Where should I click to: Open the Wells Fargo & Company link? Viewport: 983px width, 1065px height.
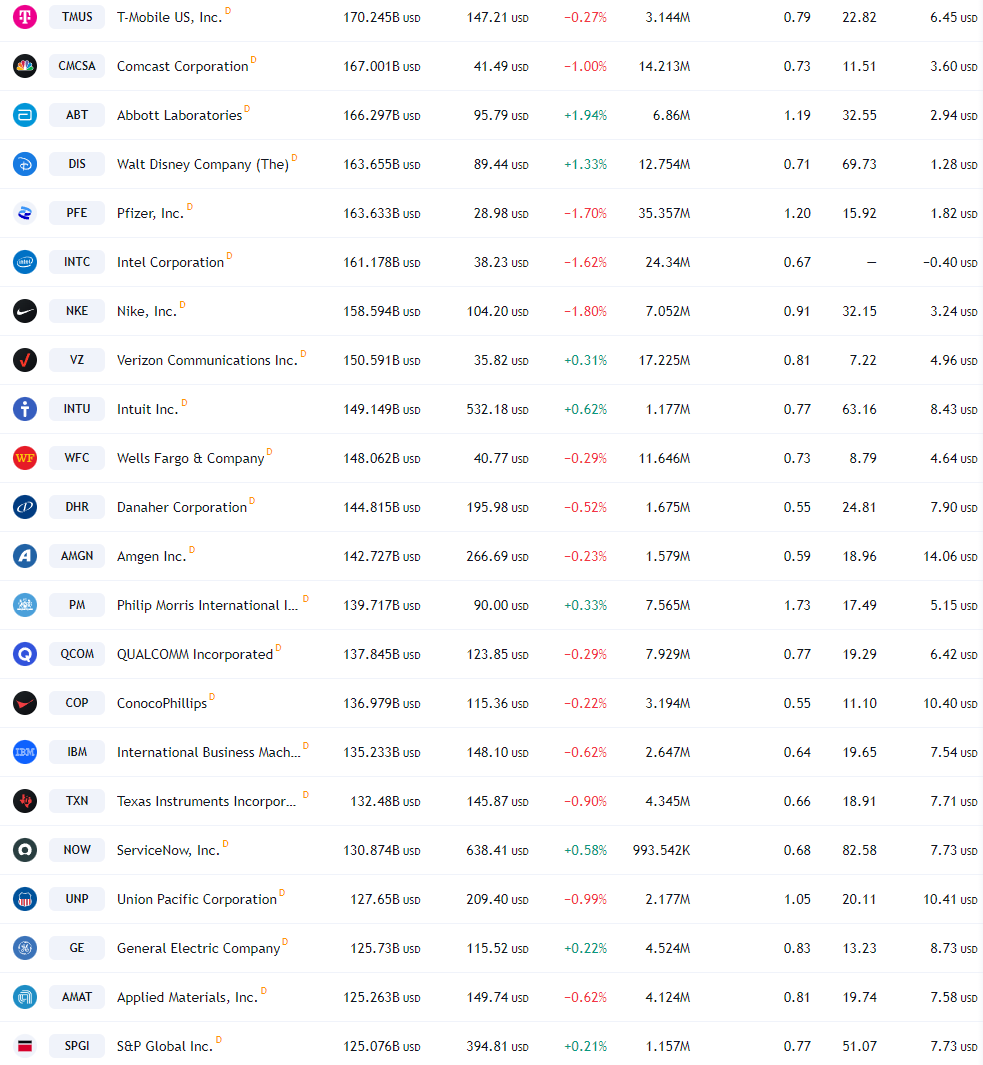click(x=190, y=458)
